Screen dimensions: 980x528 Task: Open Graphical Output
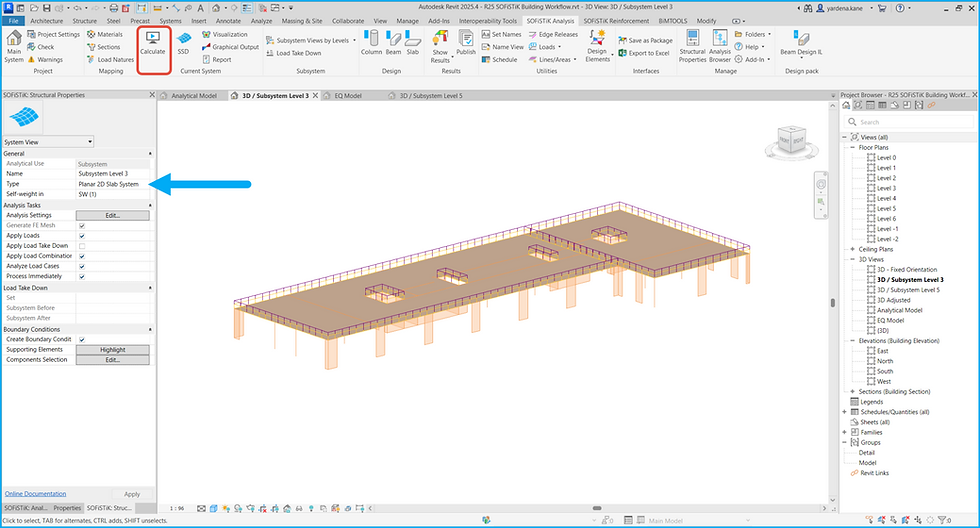pos(231,47)
